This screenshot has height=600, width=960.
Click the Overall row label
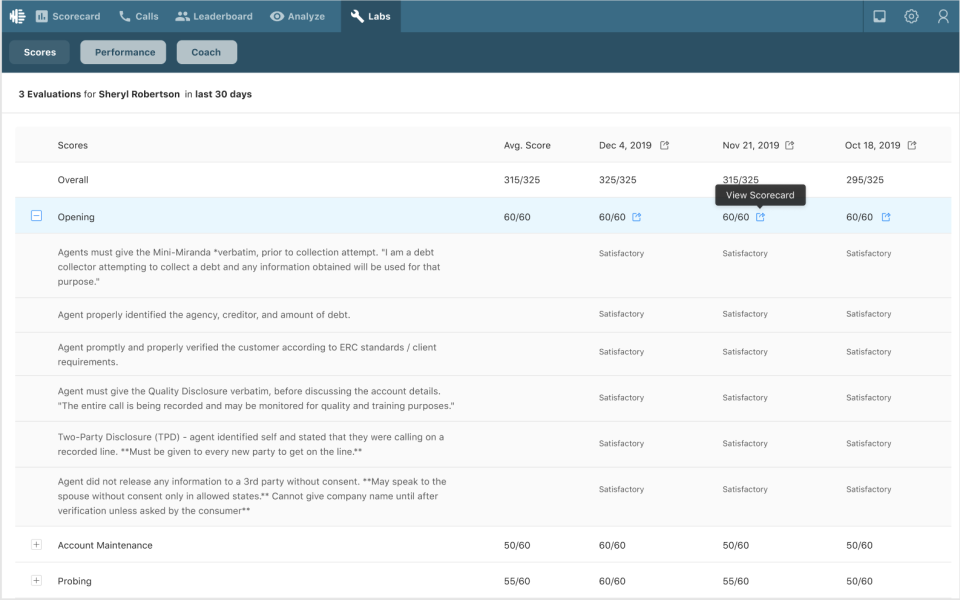click(73, 180)
